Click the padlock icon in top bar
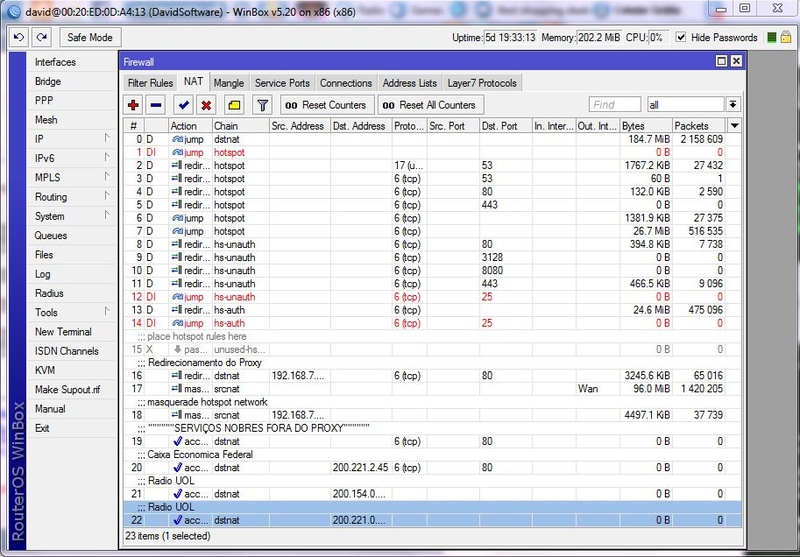800x557 pixels. (x=786, y=37)
